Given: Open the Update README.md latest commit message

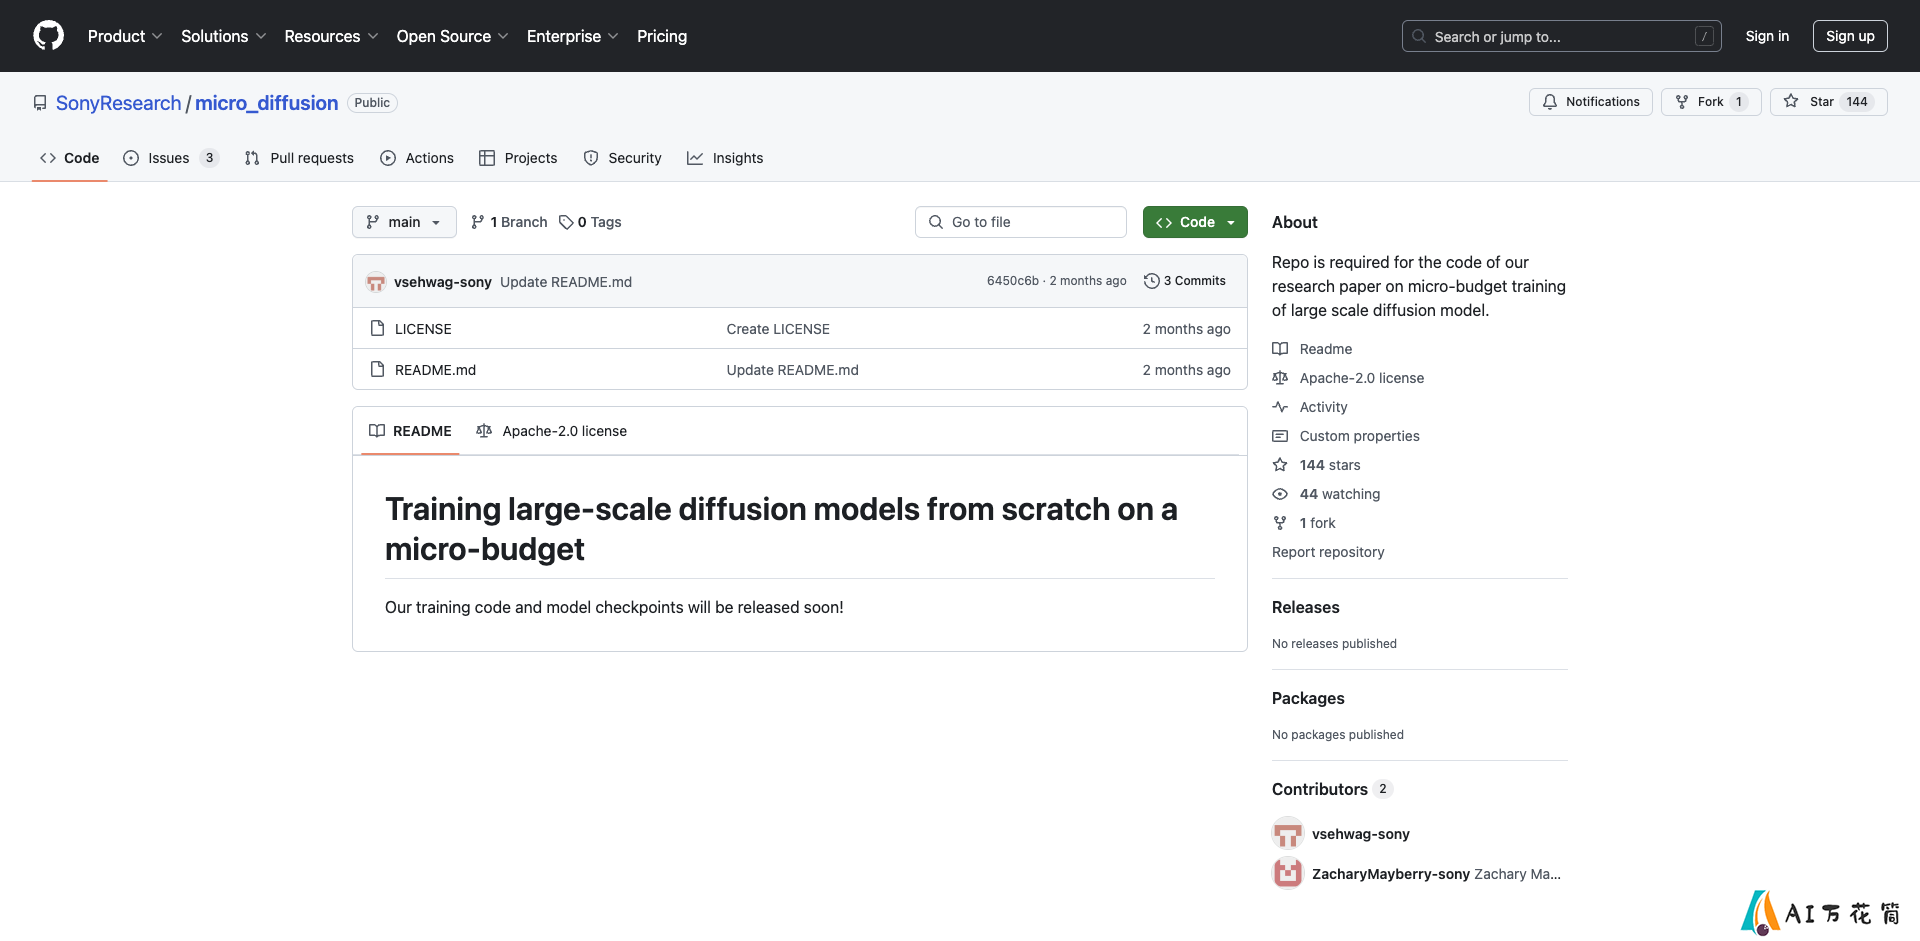Looking at the screenshot, I should point(566,282).
